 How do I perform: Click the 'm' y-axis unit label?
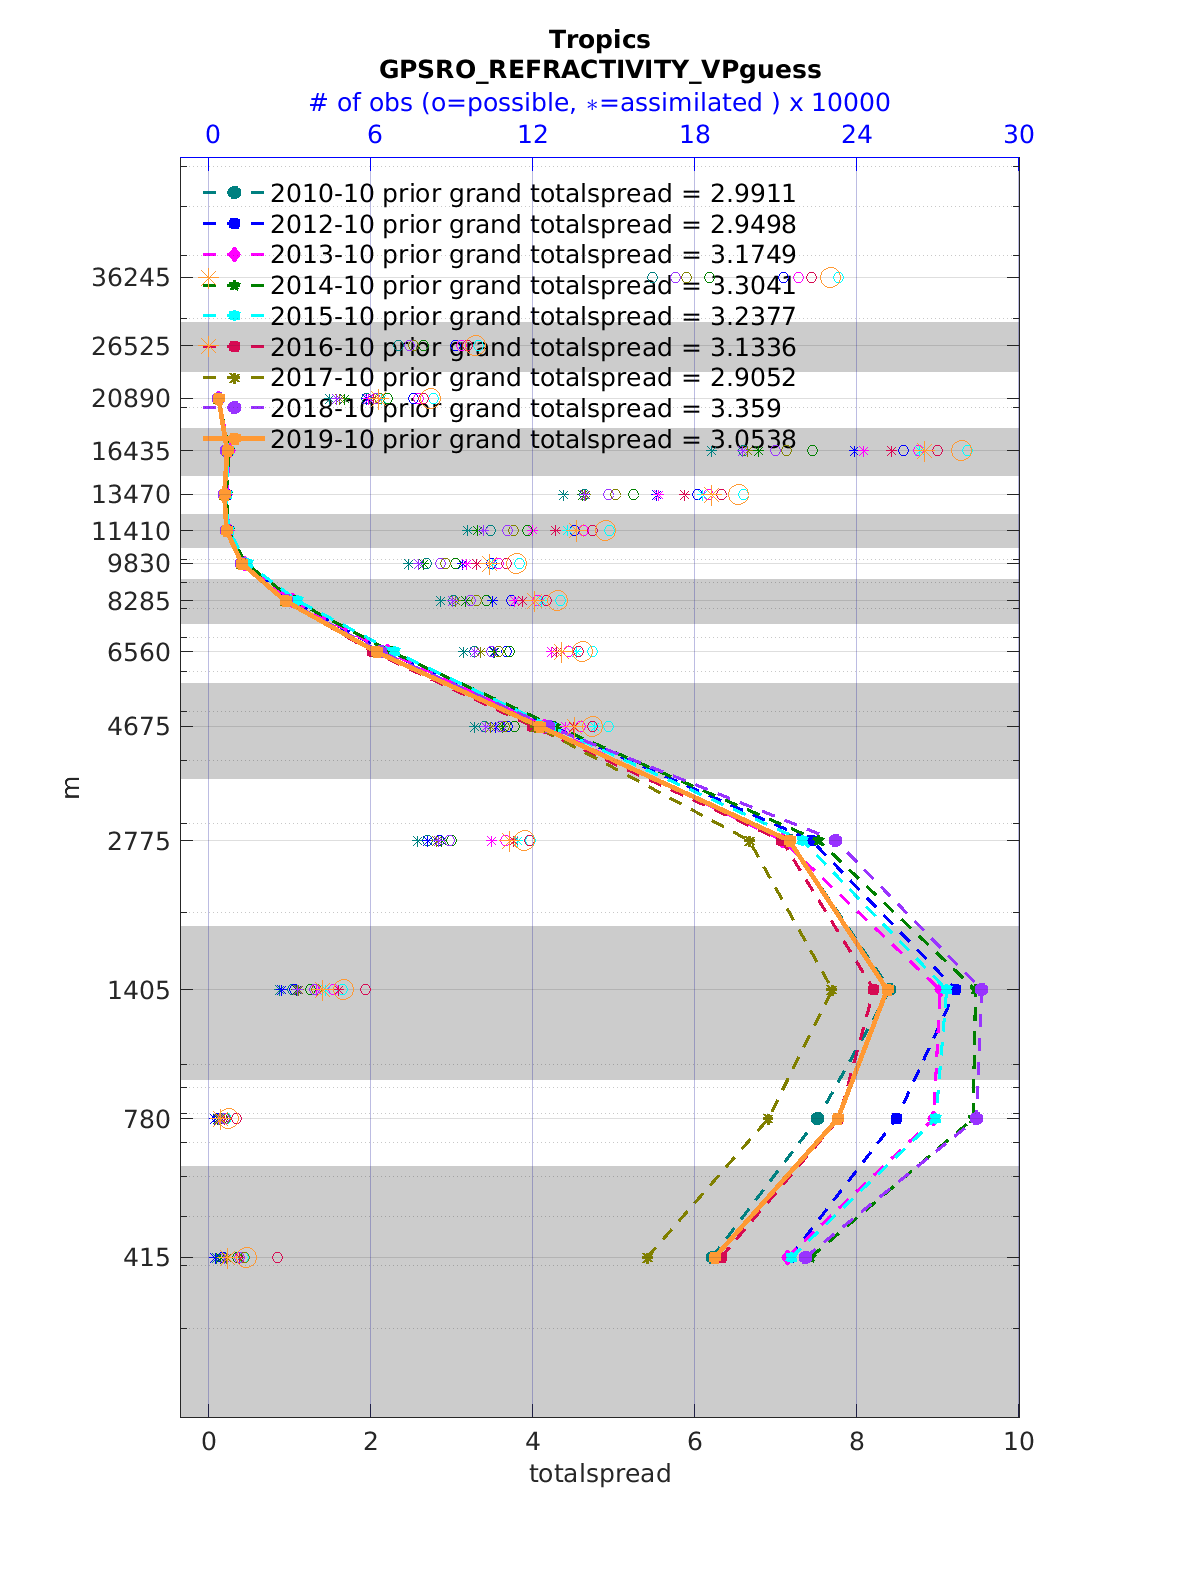[71, 788]
